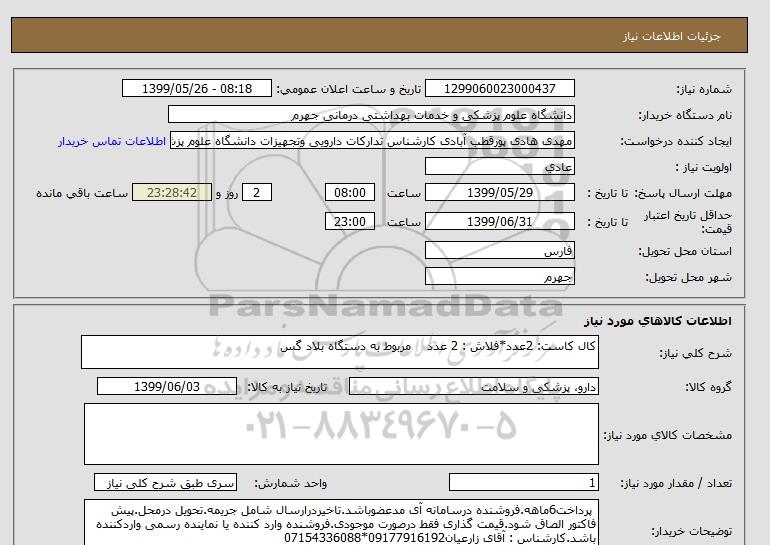Click the quantity field showing 1
Screen dimensions: 770x545
pos(523,483)
